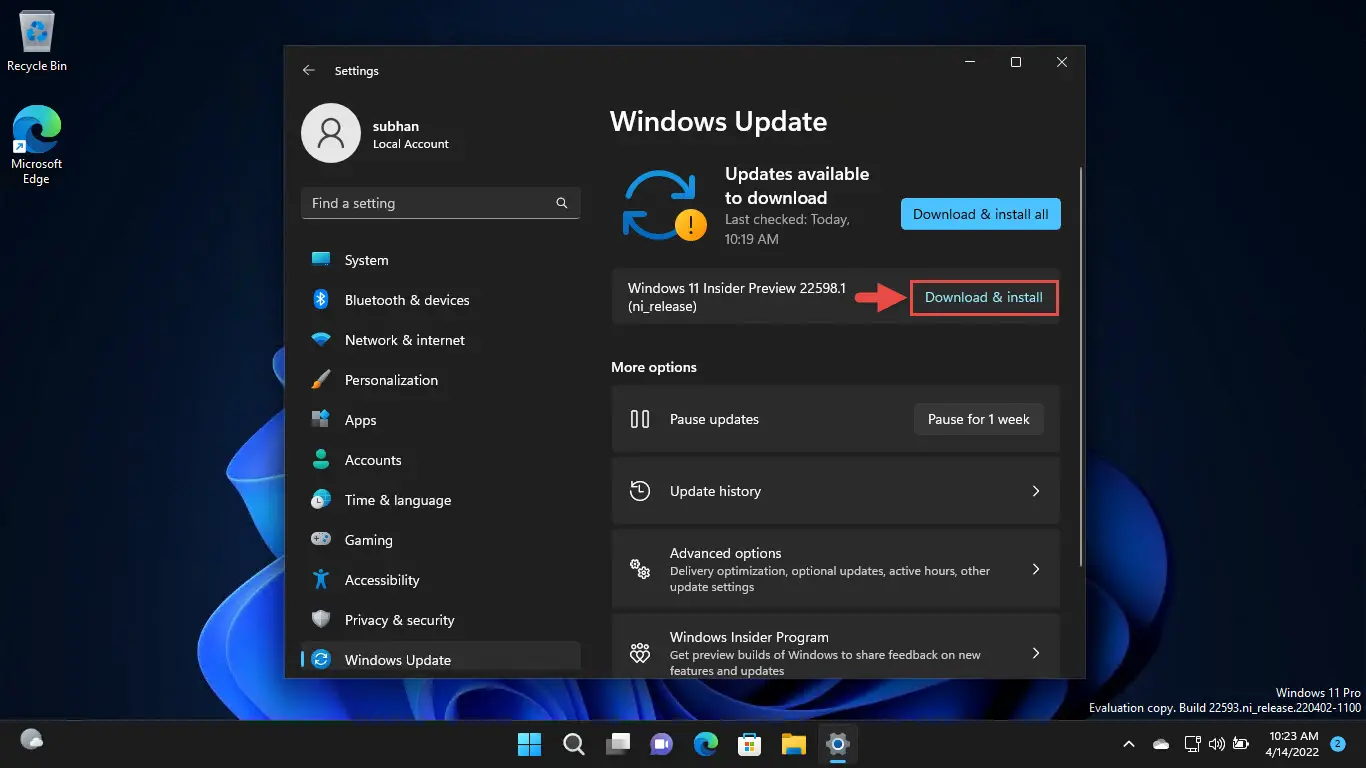Open the notification count badge
The height and width of the screenshot is (768, 1366).
pyautogui.click(x=1337, y=744)
